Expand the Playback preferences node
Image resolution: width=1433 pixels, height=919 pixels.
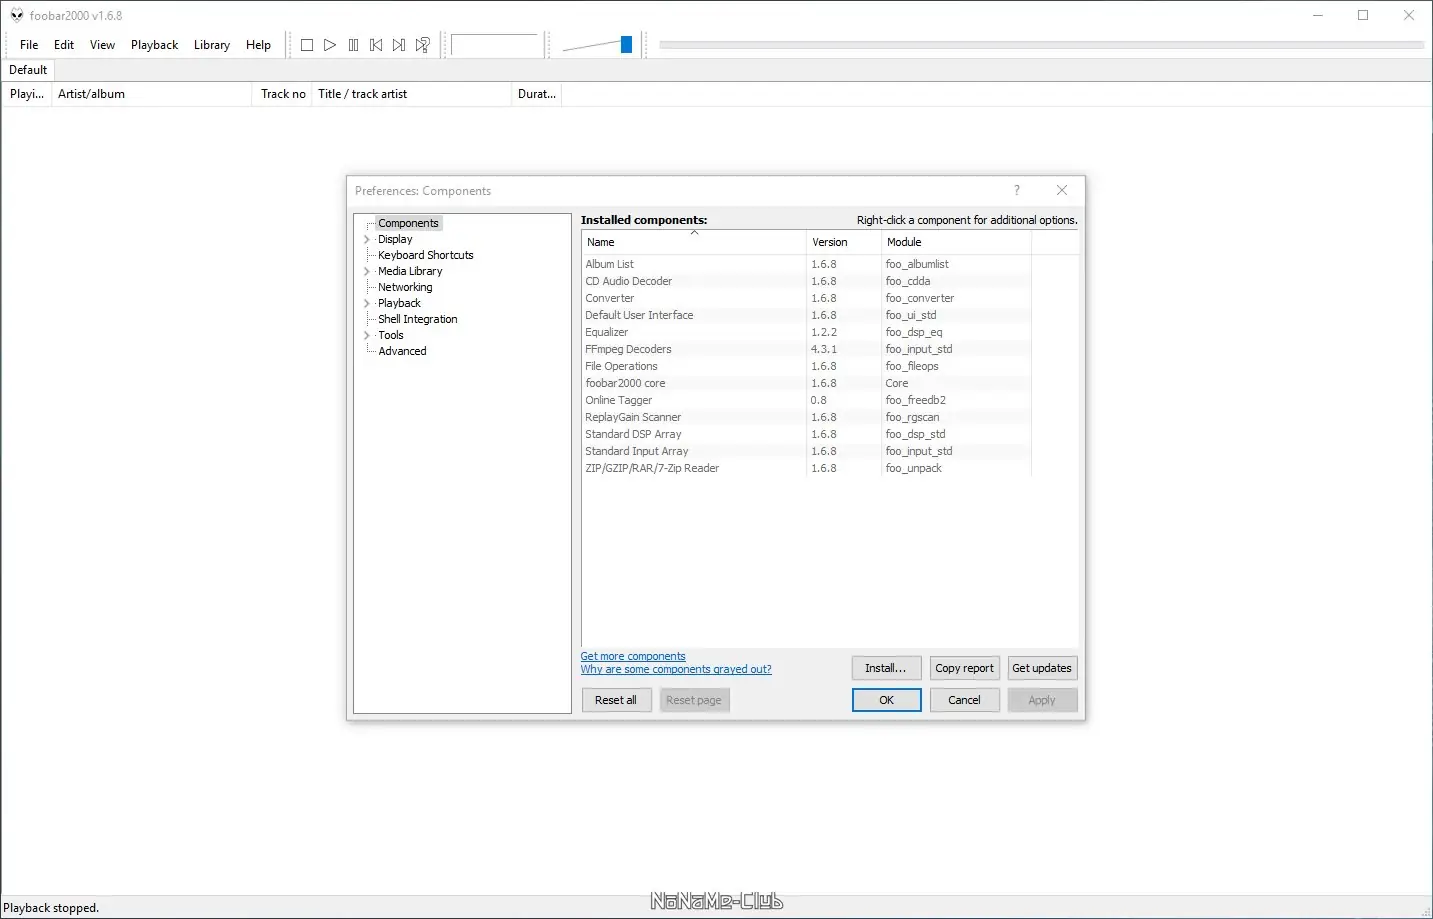pos(367,303)
